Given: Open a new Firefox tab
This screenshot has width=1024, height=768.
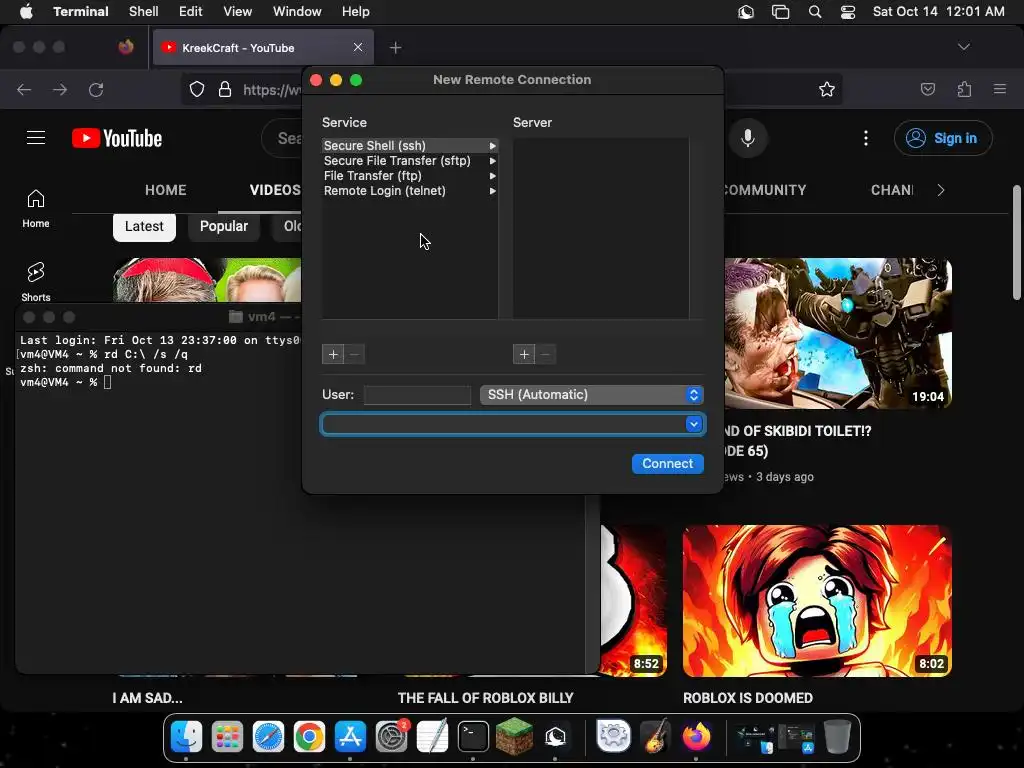Looking at the screenshot, I should point(395,48).
